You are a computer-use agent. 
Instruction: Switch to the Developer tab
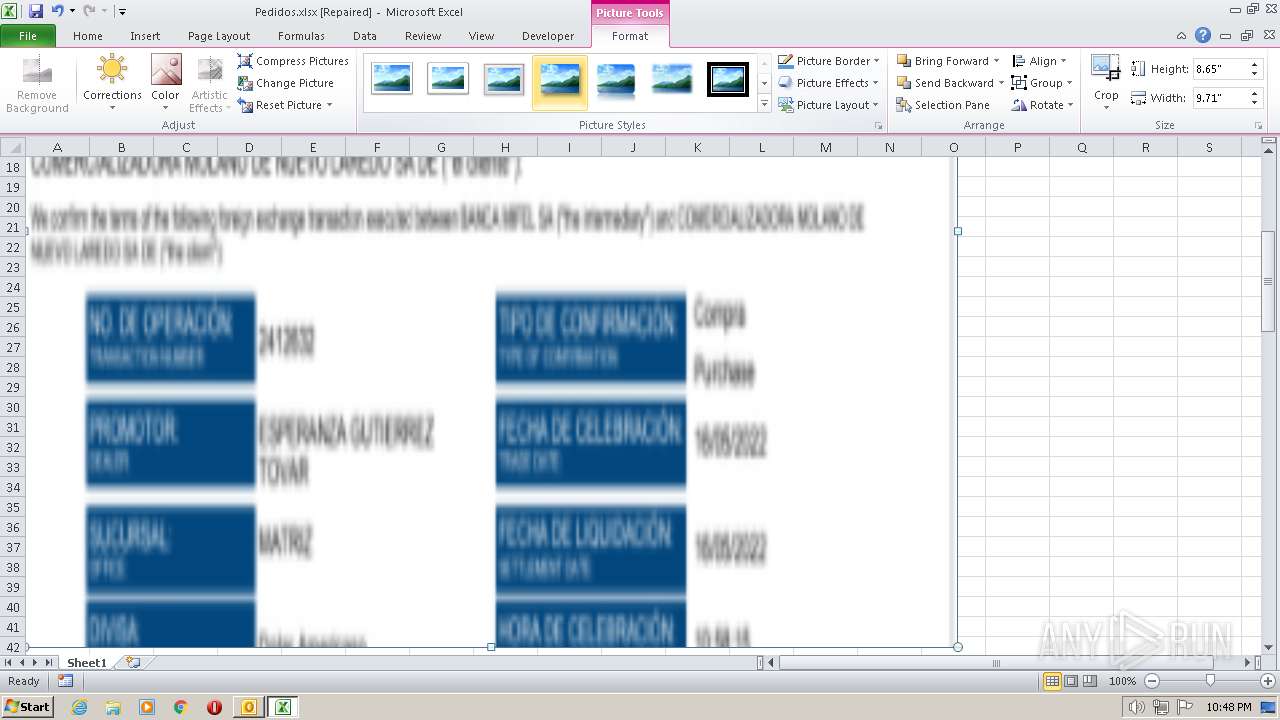(x=548, y=36)
